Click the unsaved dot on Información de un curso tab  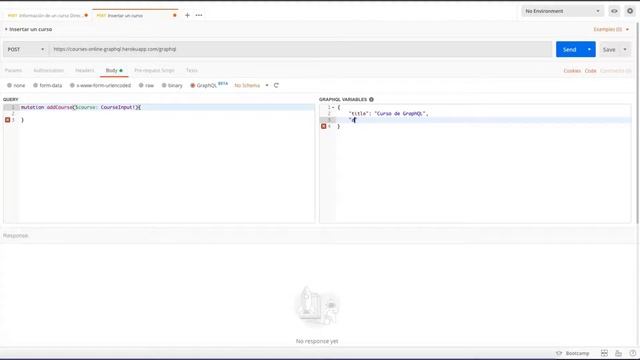point(86,16)
